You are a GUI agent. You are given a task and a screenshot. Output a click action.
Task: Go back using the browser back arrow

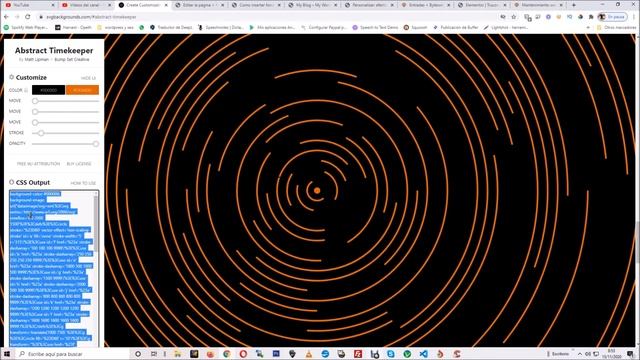(6, 17)
